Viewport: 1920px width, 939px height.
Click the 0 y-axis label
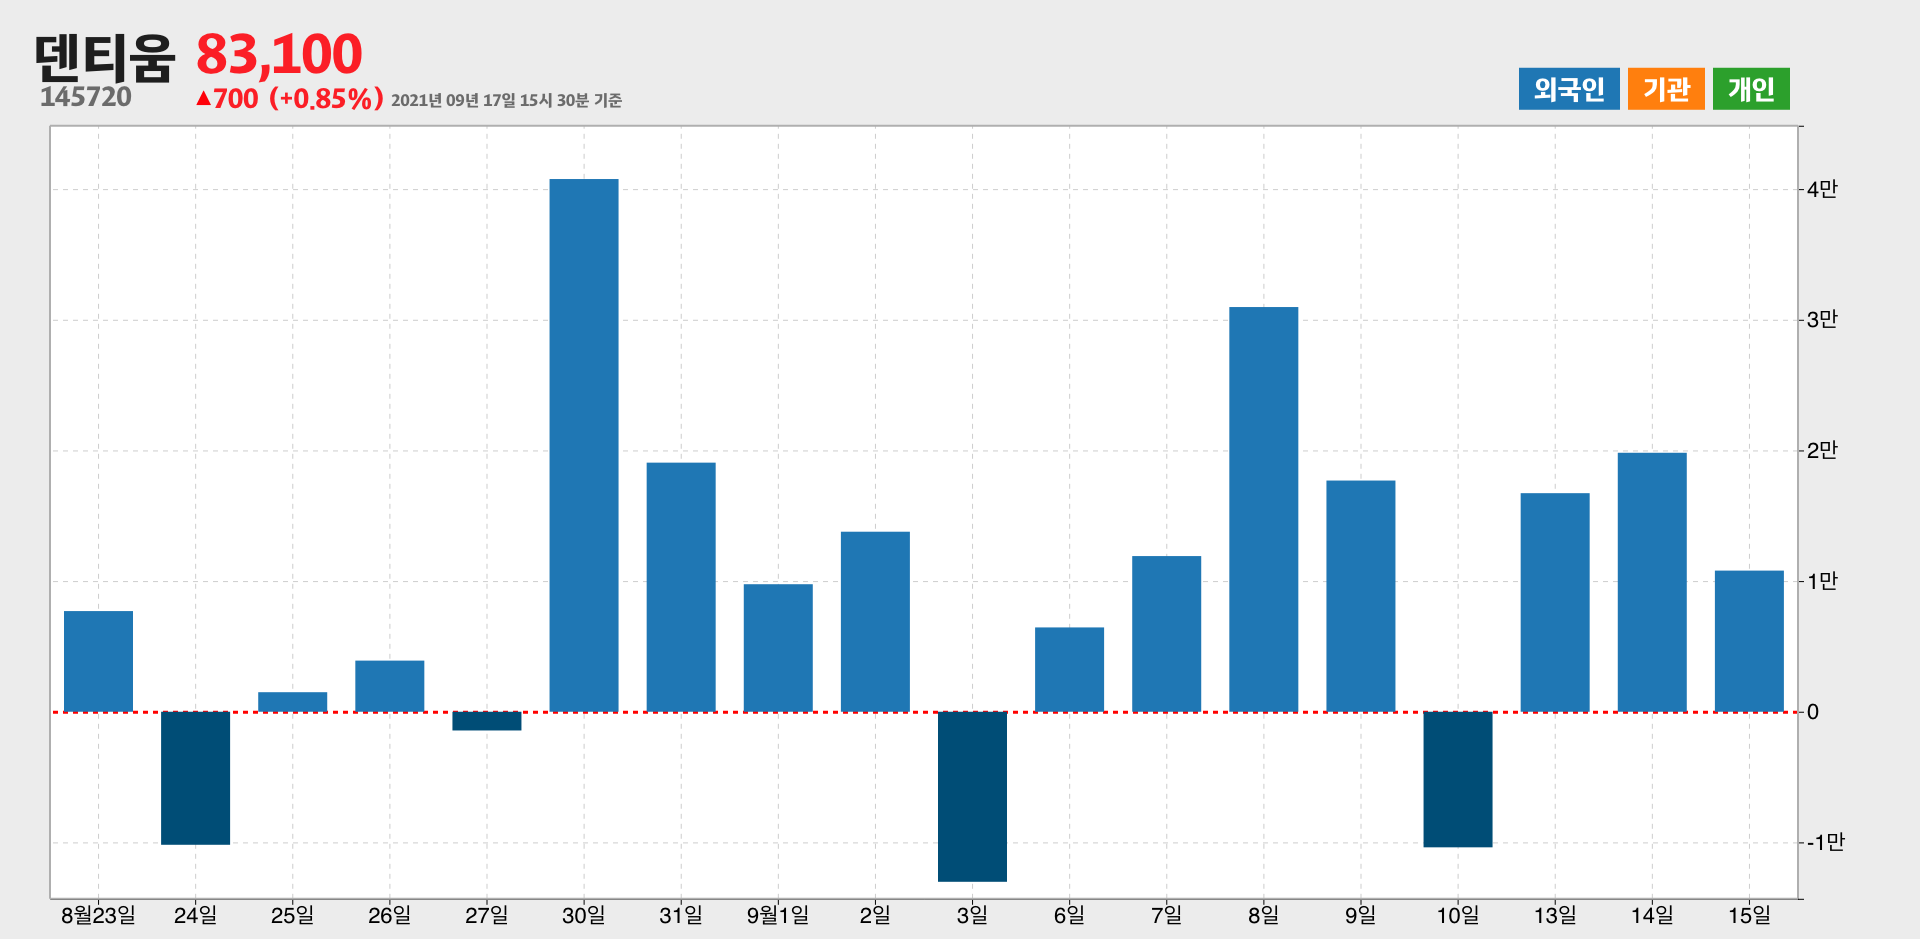[1813, 712]
